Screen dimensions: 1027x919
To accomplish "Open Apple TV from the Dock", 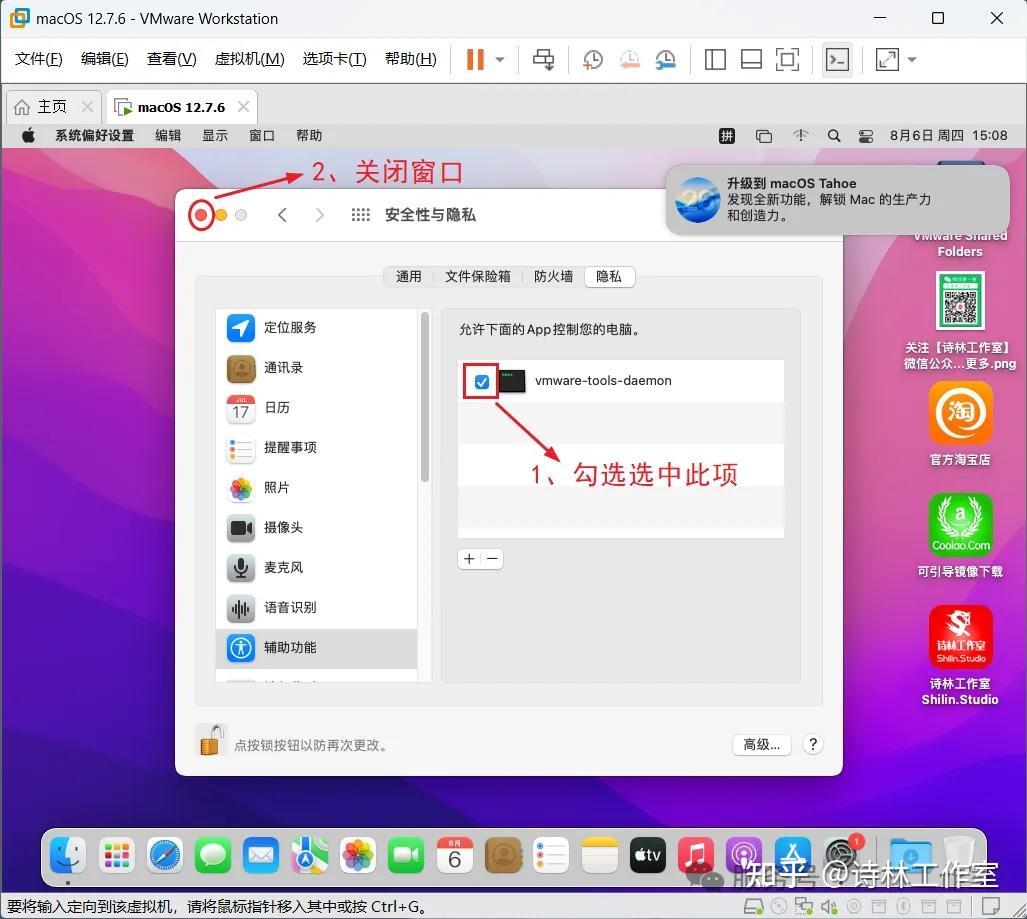I will tap(648, 855).
